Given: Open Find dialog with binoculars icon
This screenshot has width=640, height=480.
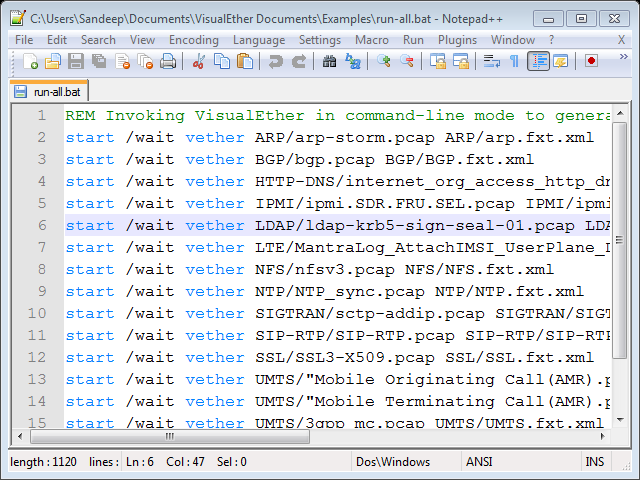Looking at the screenshot, I should [x=329, y=61].
